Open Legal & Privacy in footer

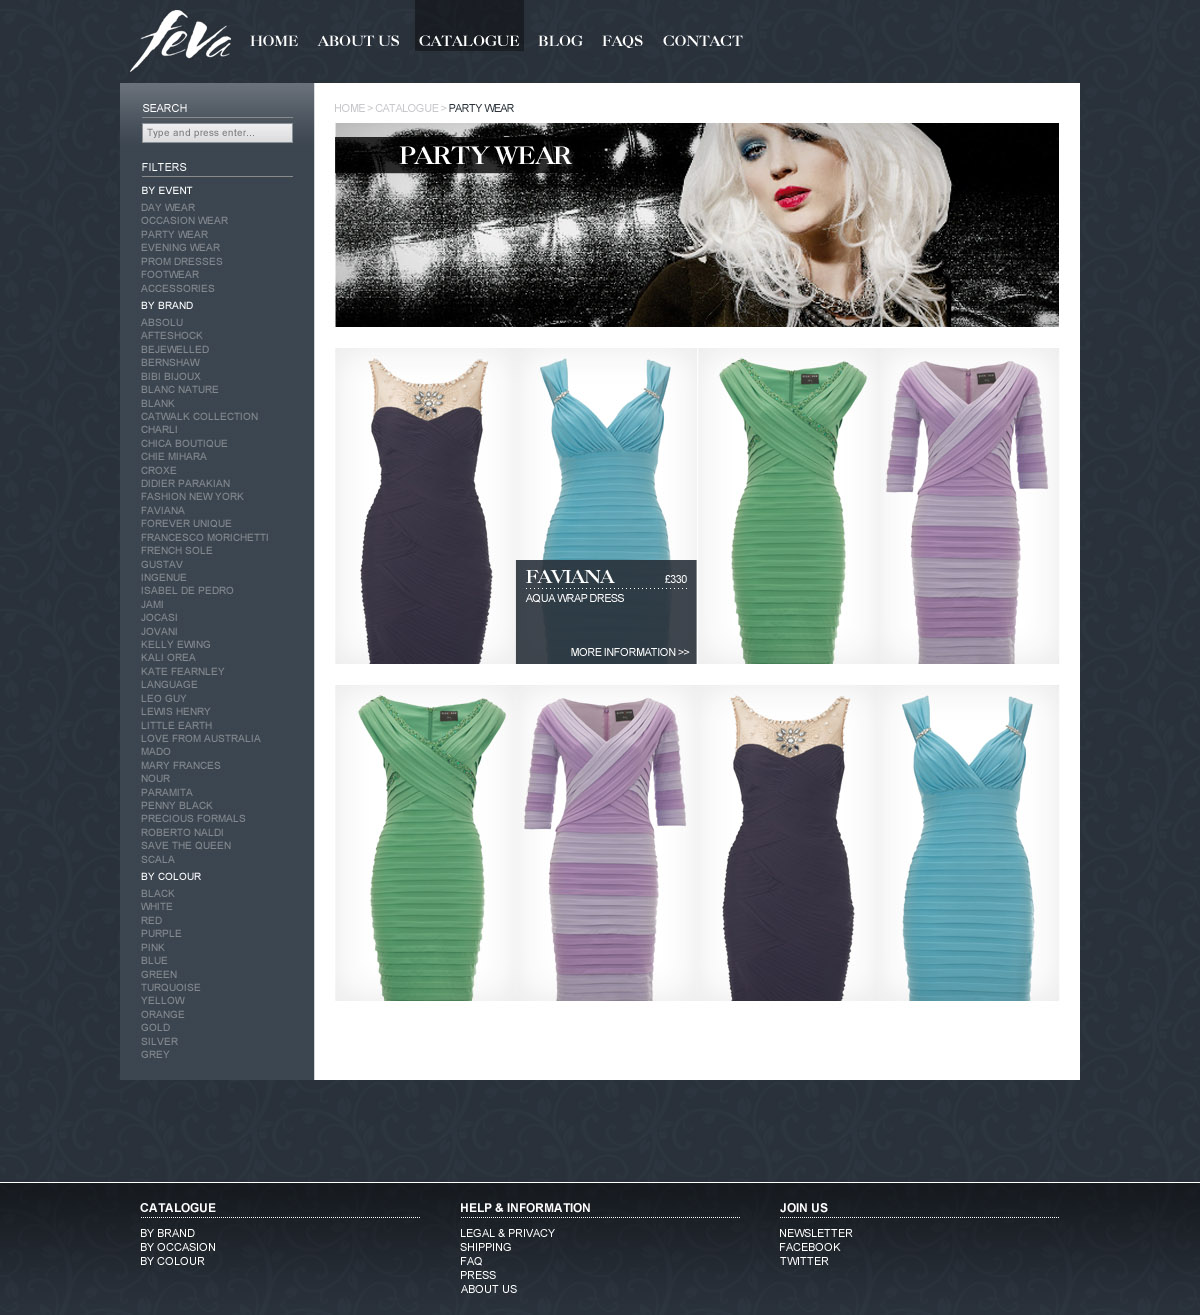507,1234
